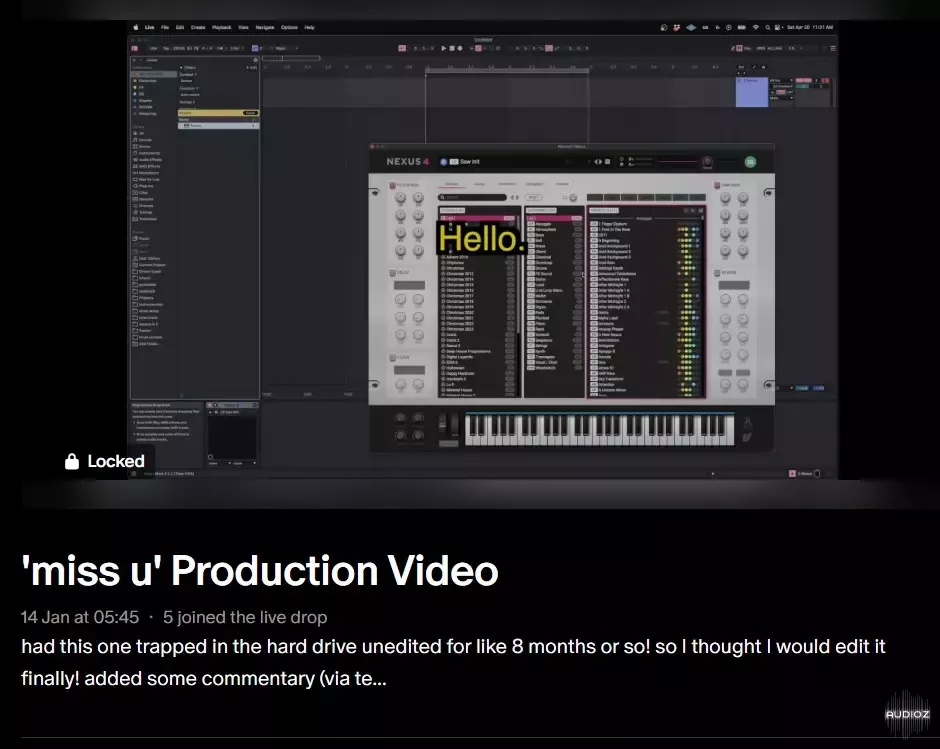Click the Link button in Live toolbar

point(153,49)
